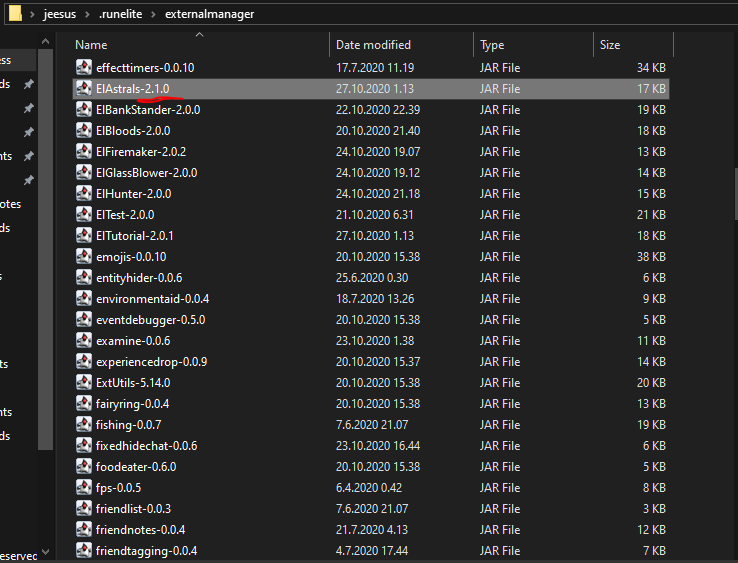738x563 pixels.
Task: Click the JAR icon of environmentaid-0.0.4
Action: [84, 298]
